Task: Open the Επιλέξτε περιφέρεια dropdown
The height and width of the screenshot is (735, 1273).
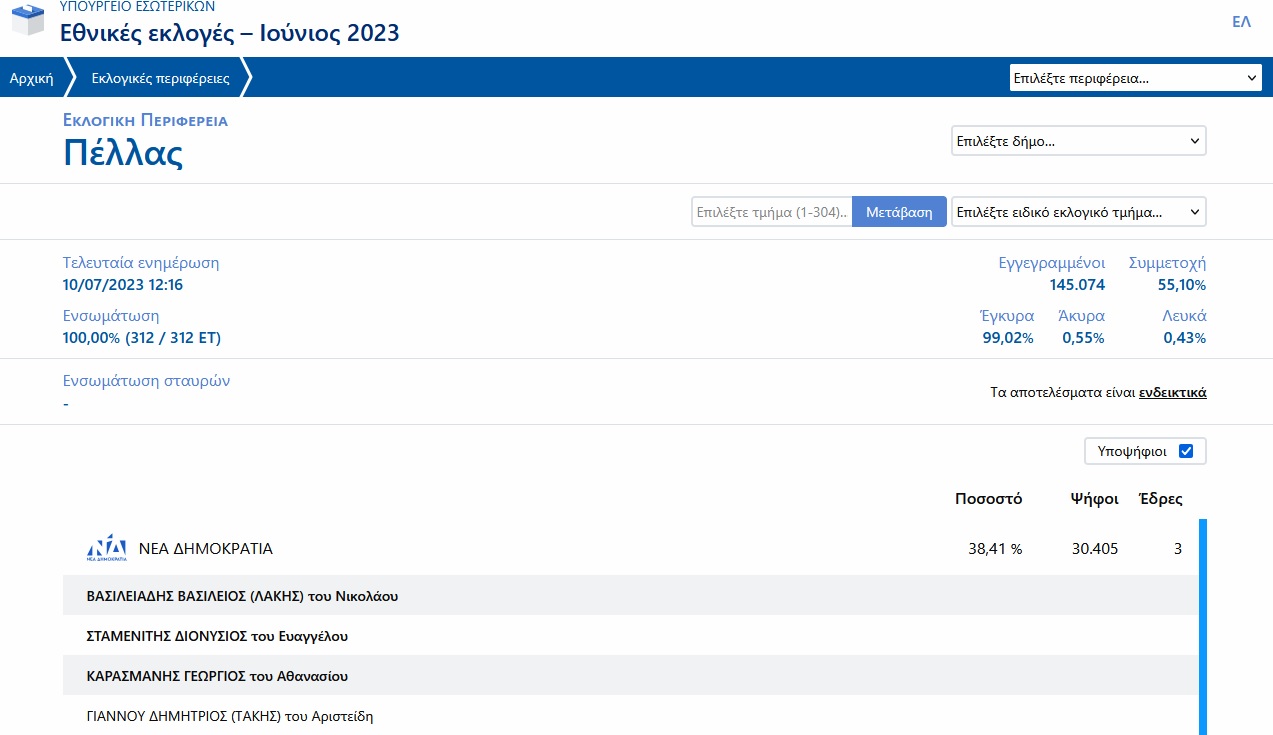Action: pyautogui.click(x=1135, y=78)
